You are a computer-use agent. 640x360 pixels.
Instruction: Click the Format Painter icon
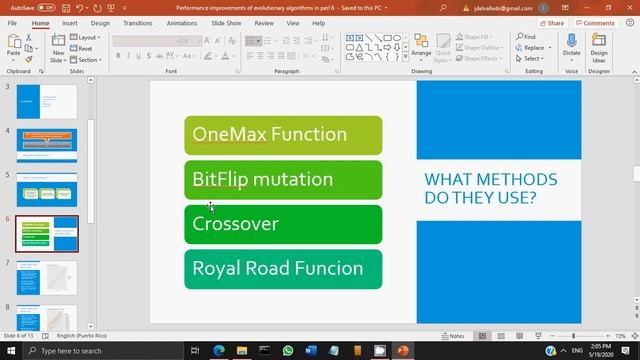click(x=29, y=60)
